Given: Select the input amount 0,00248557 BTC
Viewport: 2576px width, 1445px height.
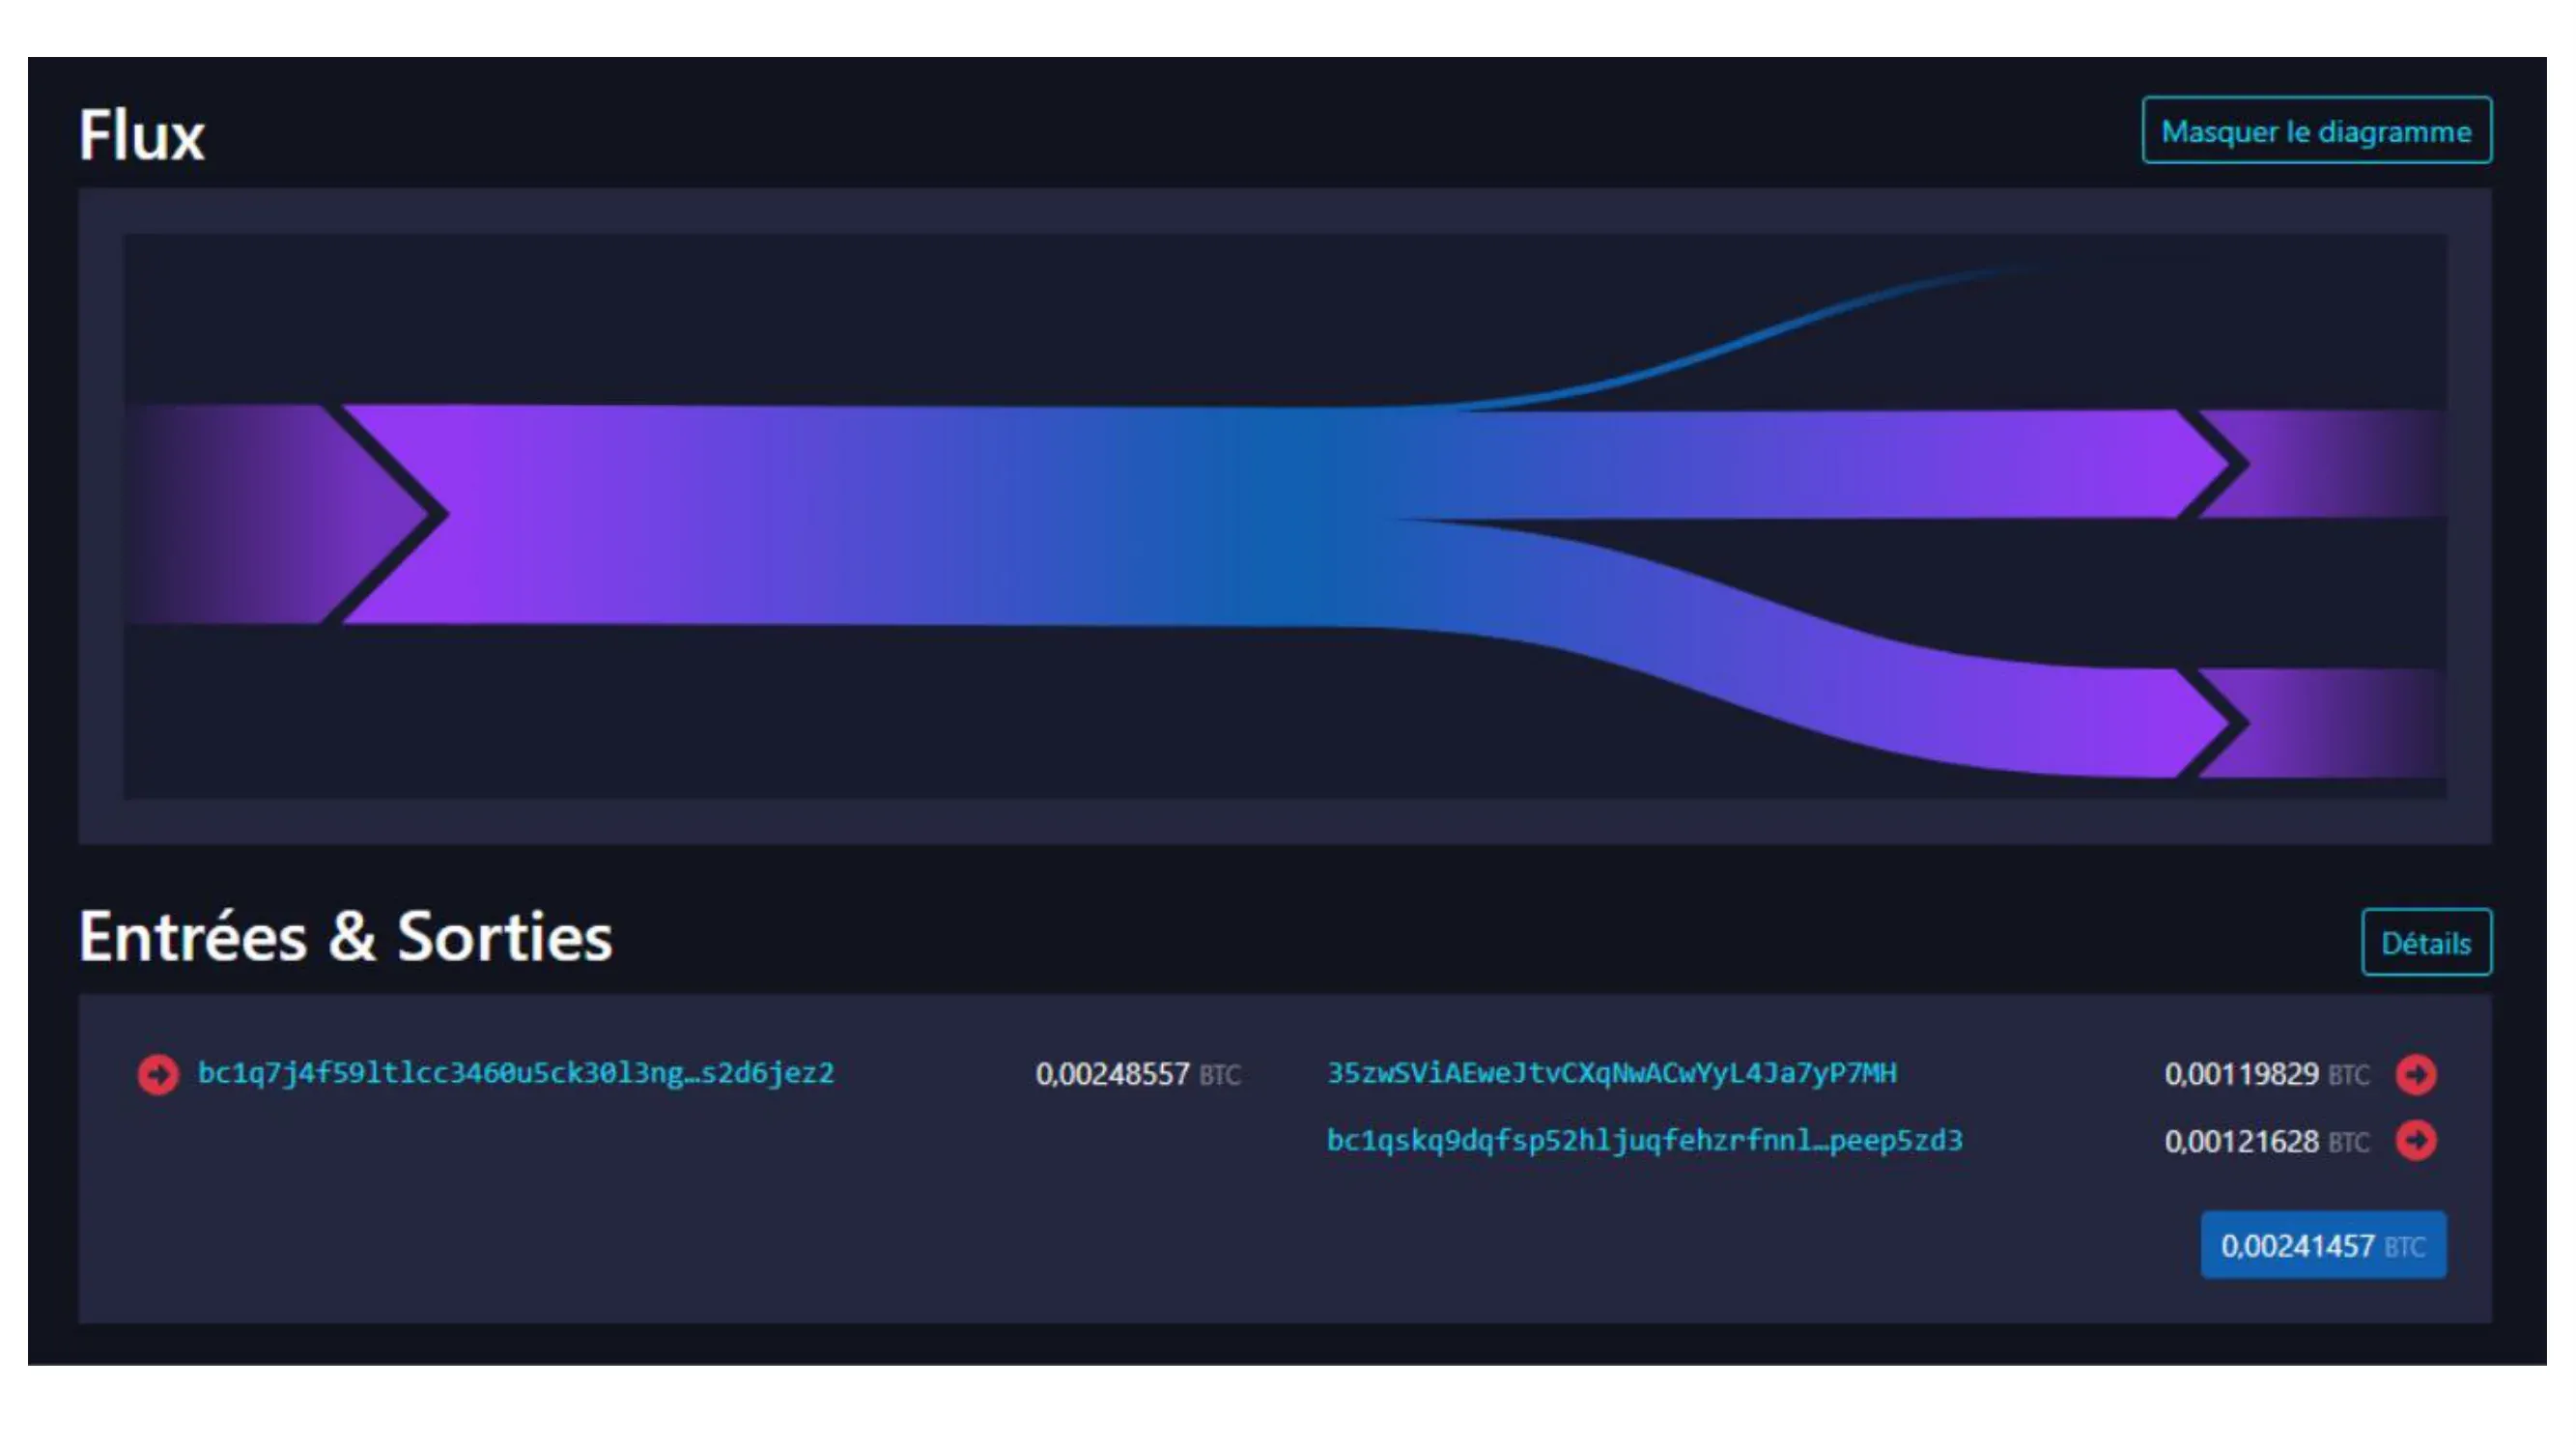Looking at the screenshot, I should [x=1138, y=1075].
